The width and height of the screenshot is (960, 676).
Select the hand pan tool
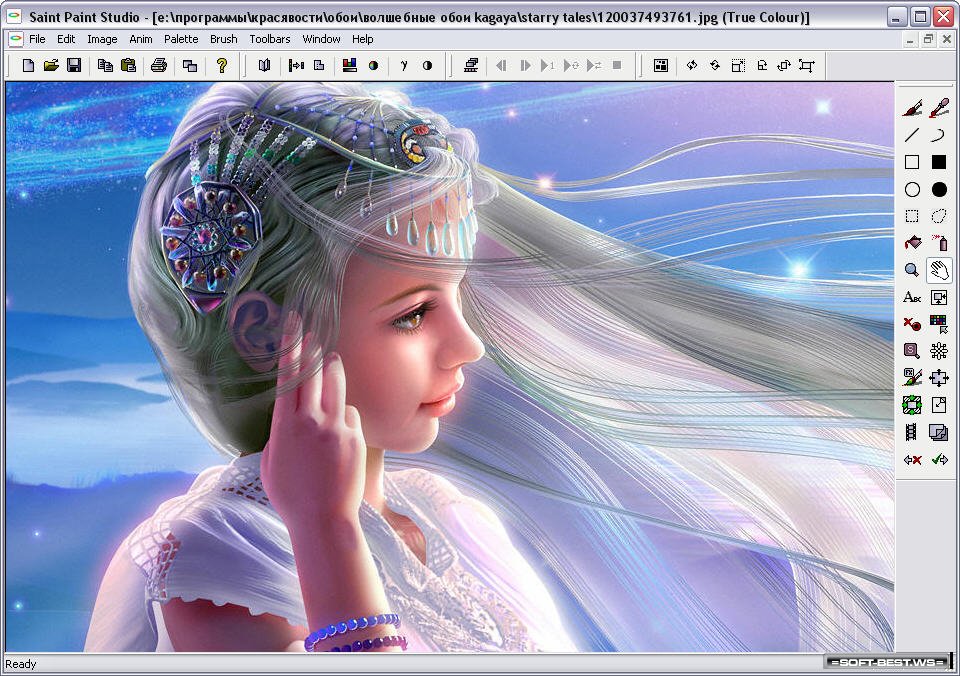(939, 270)
